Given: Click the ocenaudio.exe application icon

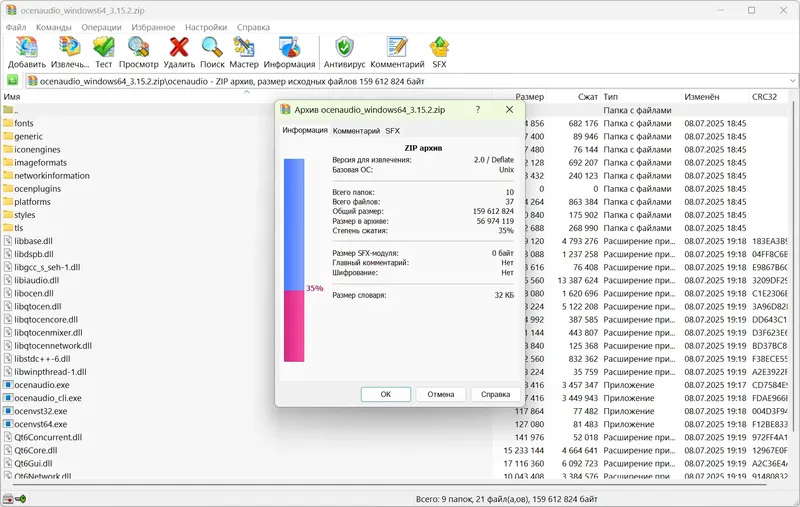Looking at the screenshot, I should (8, 385).
